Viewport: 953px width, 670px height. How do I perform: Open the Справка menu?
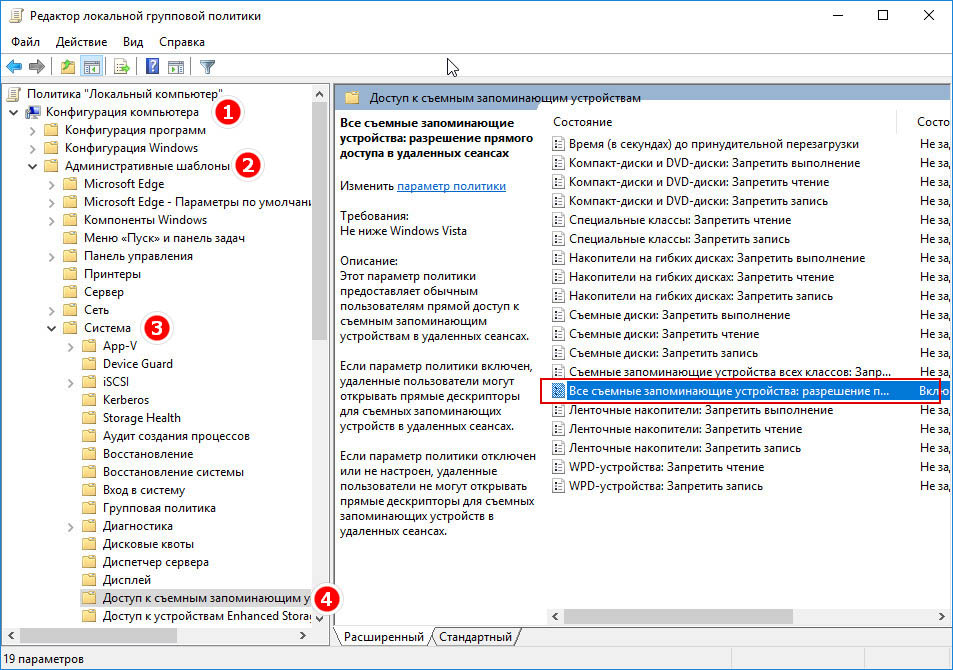(x=182, y=42)
